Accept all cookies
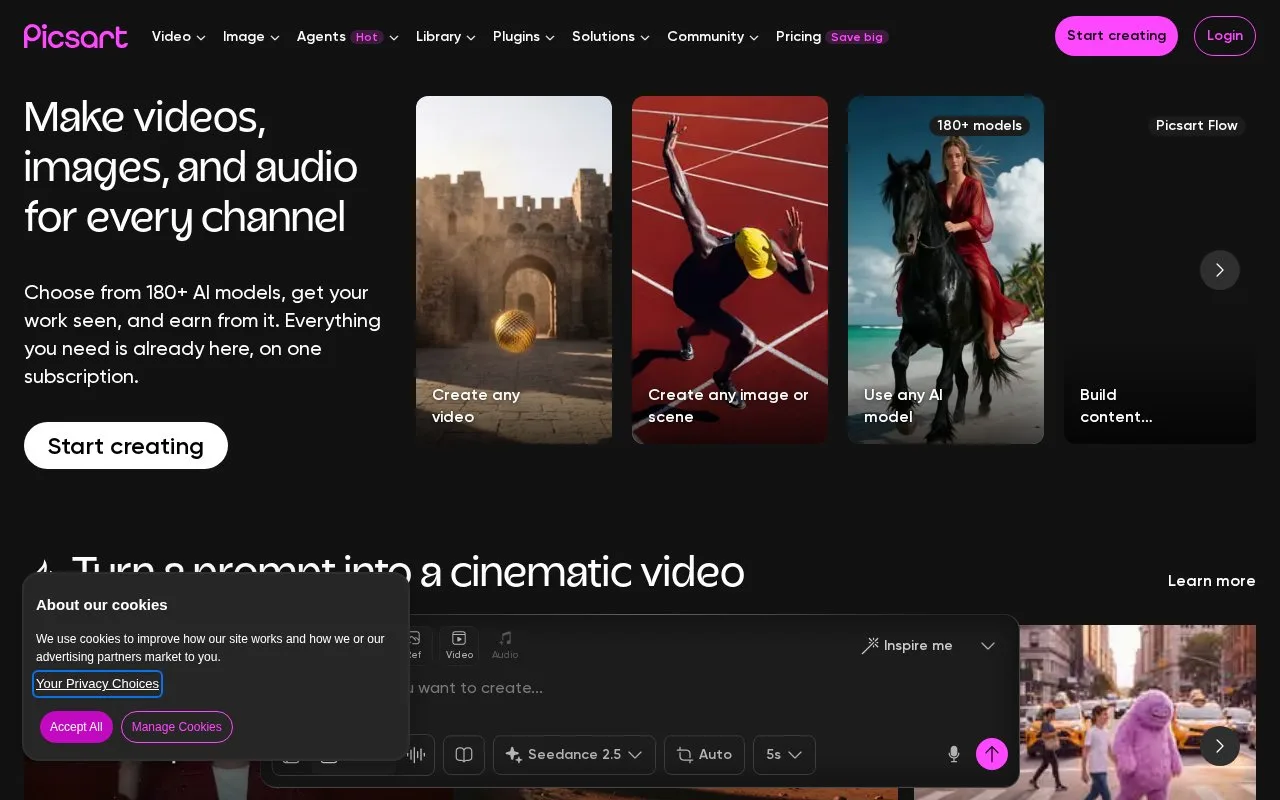Screen dimensions: 1280x800 pos(76,727)
